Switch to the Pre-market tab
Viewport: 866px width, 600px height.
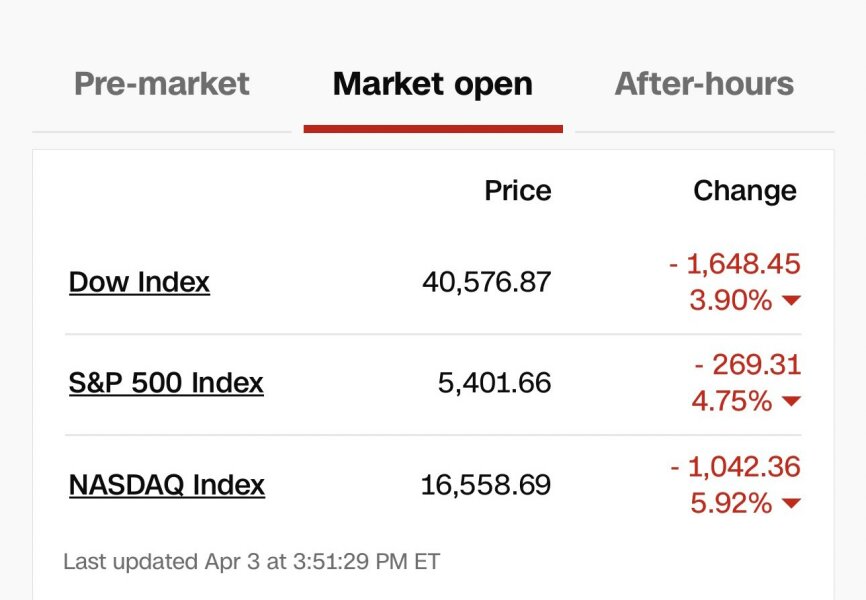(161, 84)
